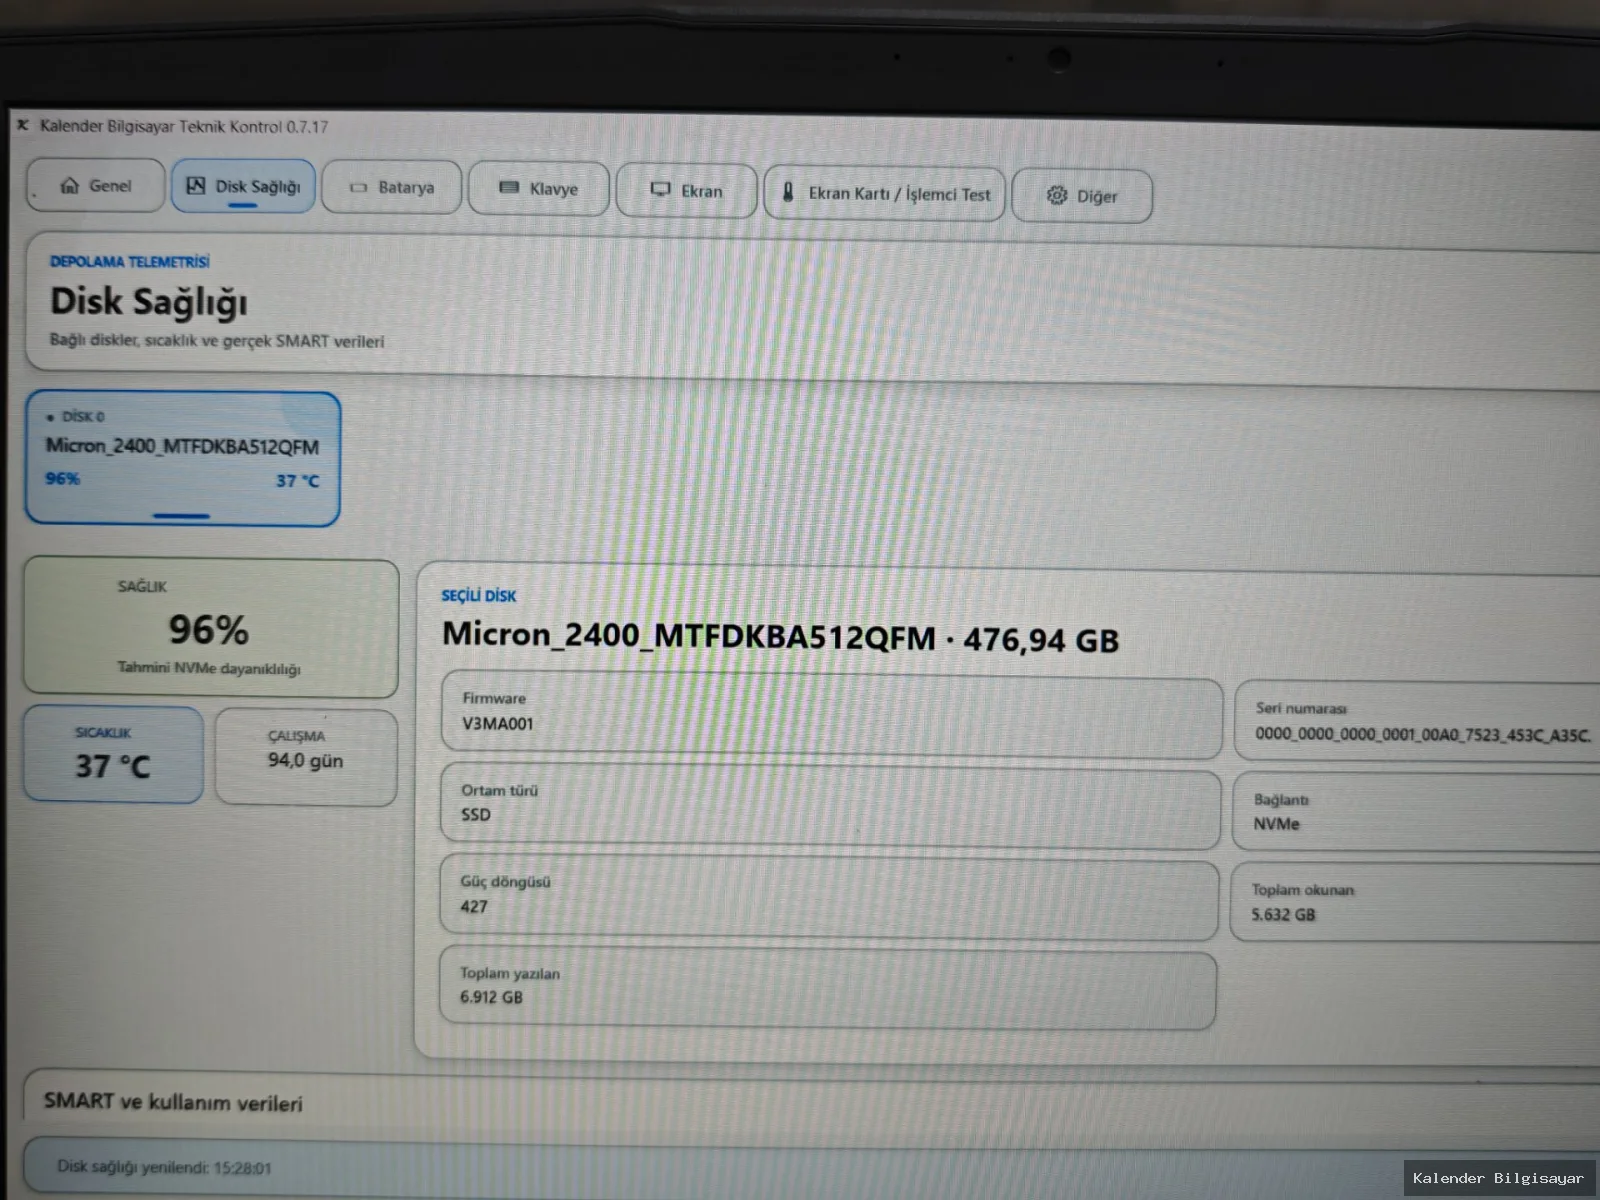Screen dimensions: 1600x1200
Task: Click the thermometer icon on İşlemci Test
Action: pos(788,193)
